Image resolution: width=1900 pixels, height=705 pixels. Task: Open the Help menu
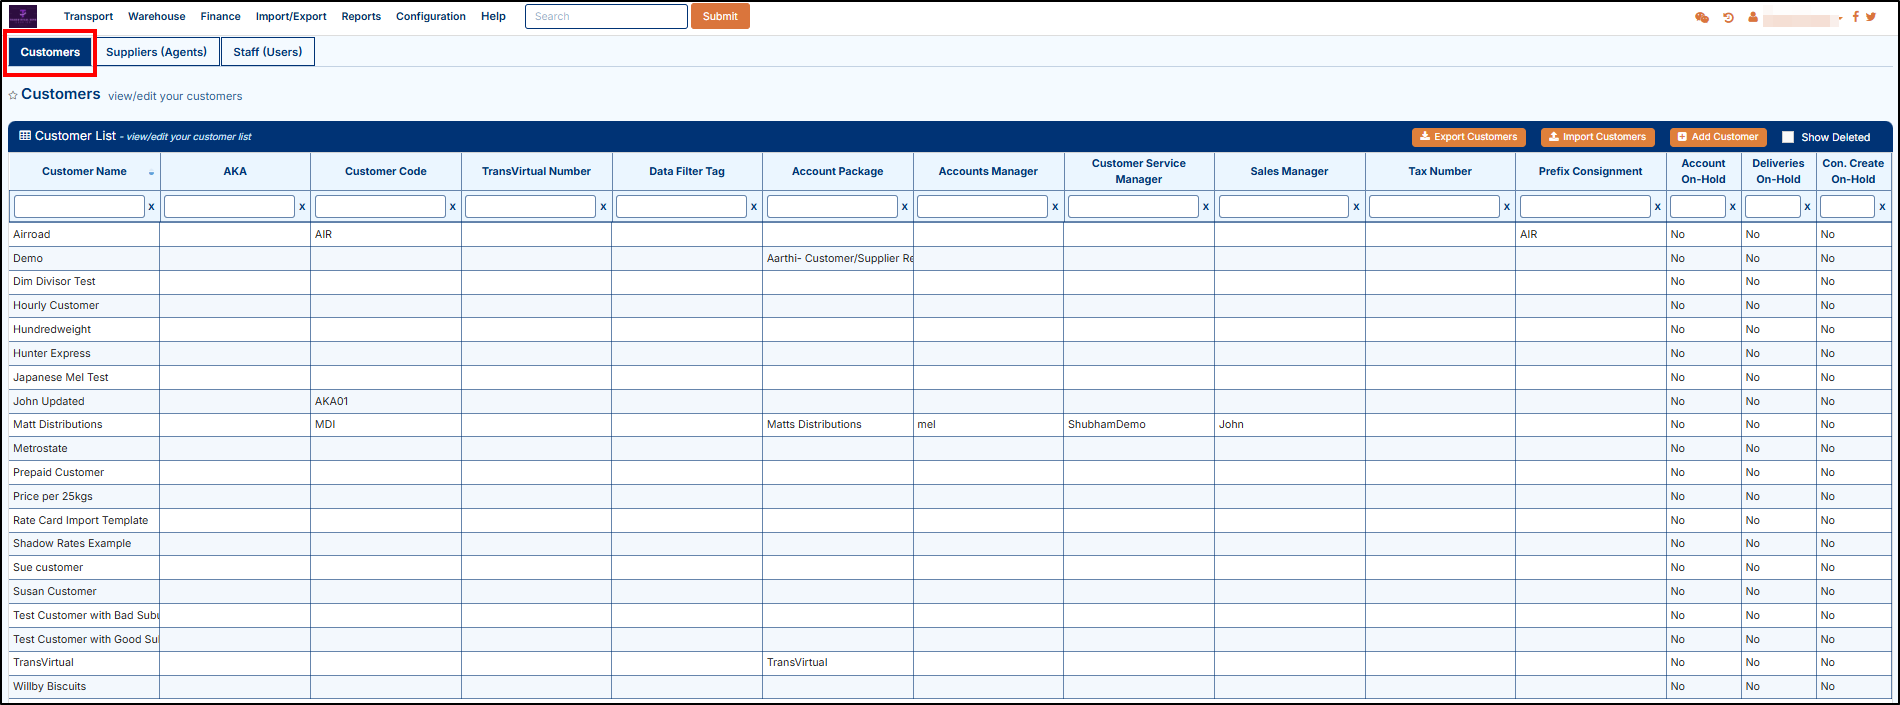[493, 16]
